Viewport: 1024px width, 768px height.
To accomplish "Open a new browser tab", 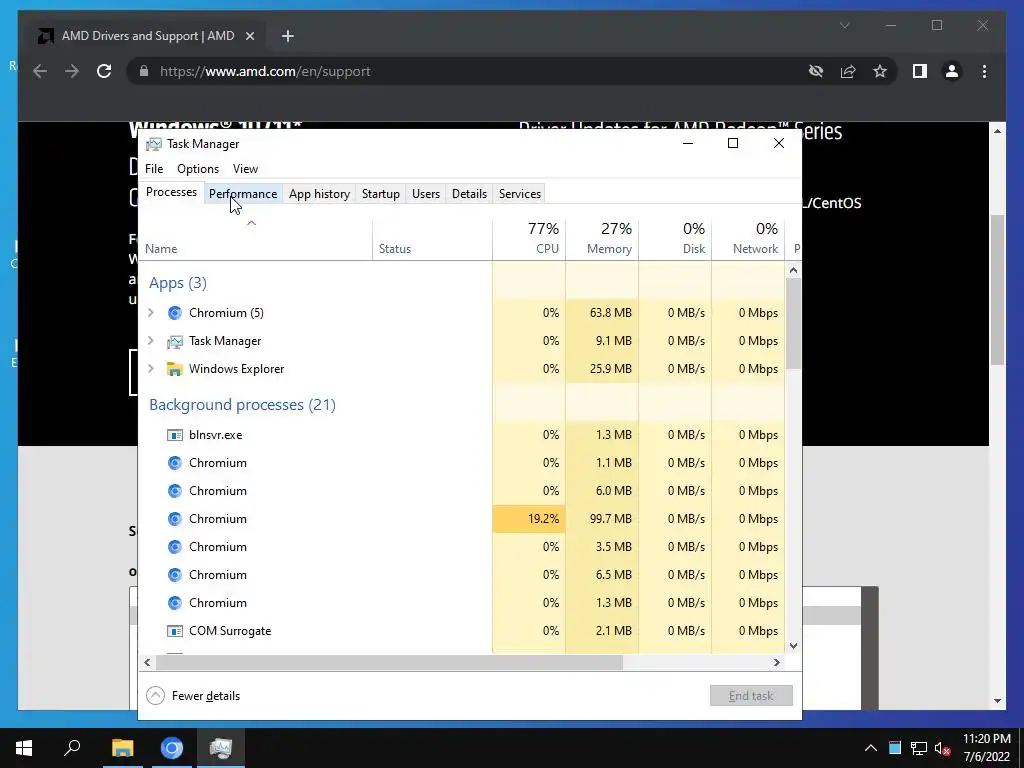I will 287,36.
